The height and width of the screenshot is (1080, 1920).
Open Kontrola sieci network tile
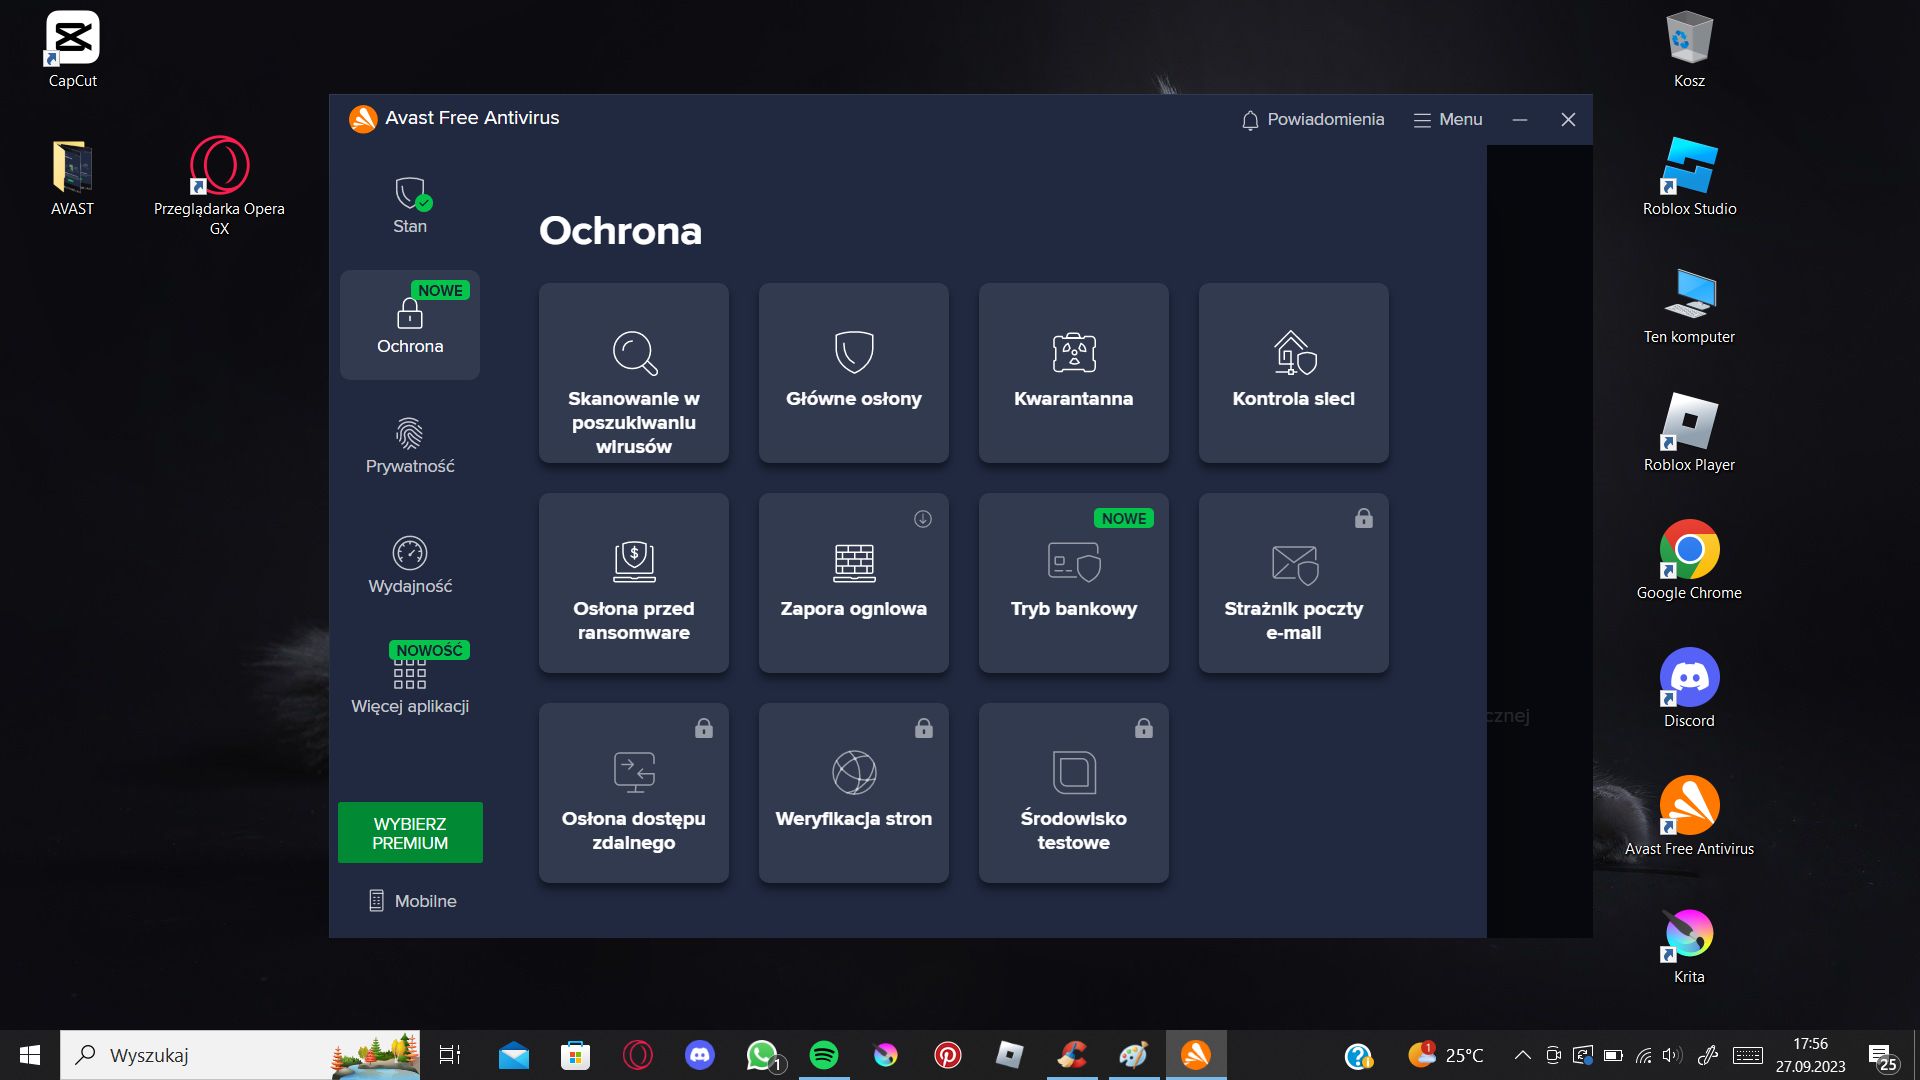click(1293, 373)
